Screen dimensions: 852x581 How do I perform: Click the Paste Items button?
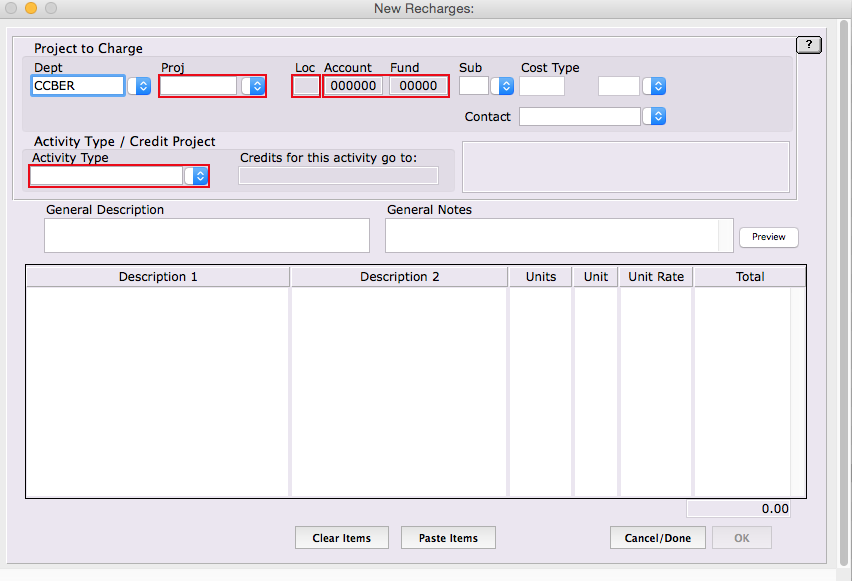point(448,538)
